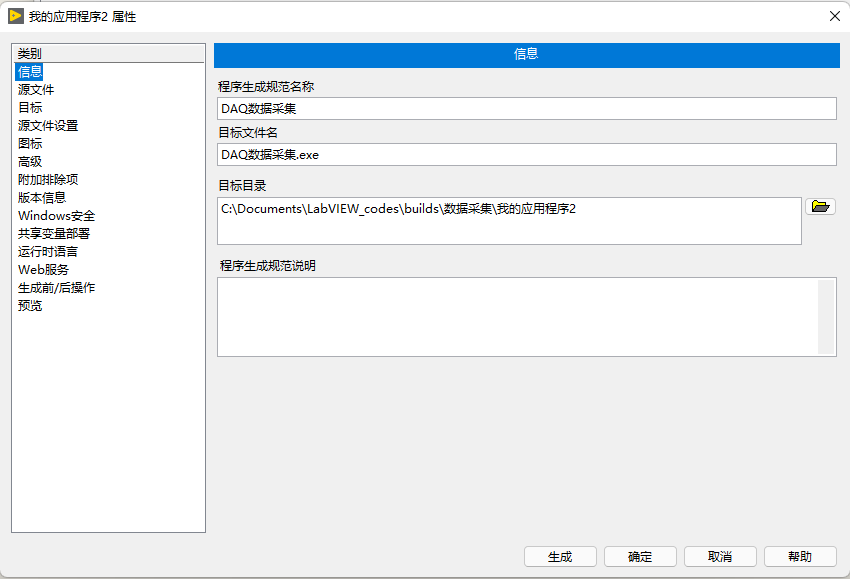Click the 类别 list header

(108, 53)
